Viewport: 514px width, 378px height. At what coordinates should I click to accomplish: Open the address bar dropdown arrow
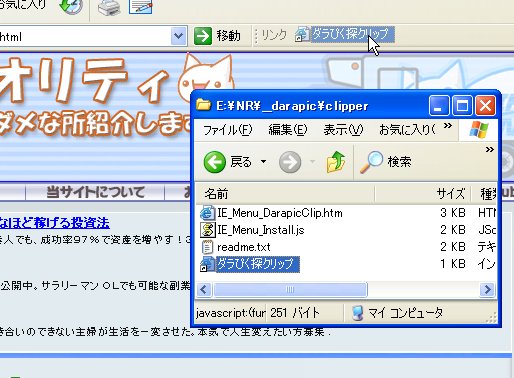pyautogui.click(x=179, y=36)
